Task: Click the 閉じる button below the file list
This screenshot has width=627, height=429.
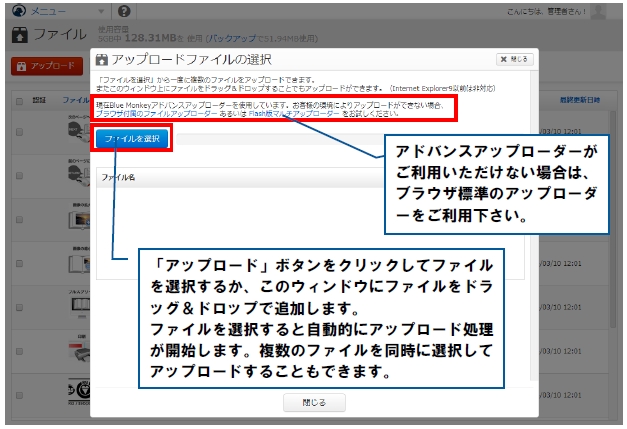Action: click(x=314, y=402)
